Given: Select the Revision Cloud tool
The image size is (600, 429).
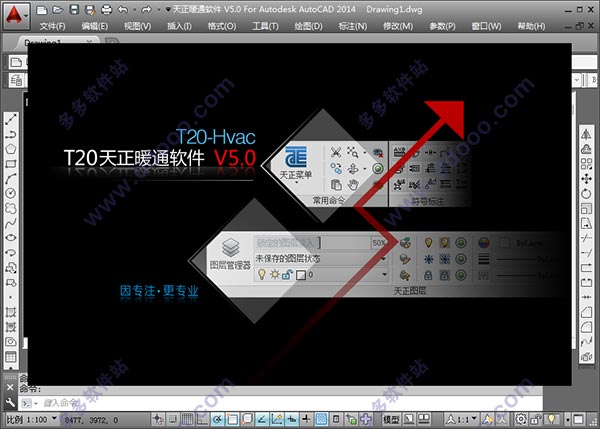Looking at the screenshot, I should click(10, 207).
